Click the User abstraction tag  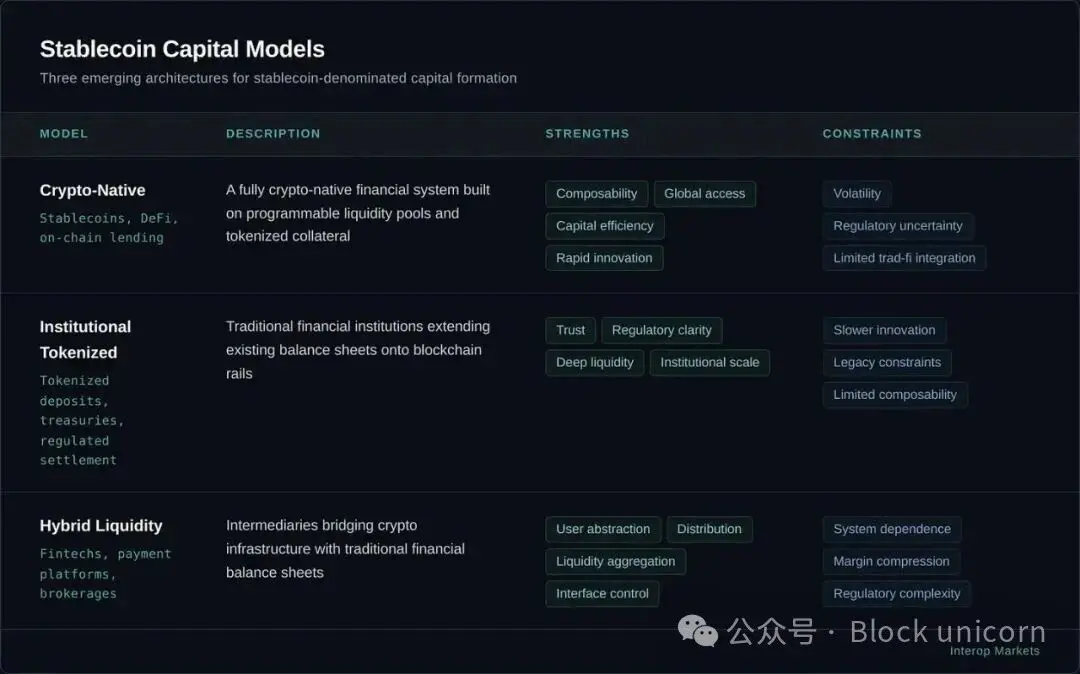tap(602, 529)
